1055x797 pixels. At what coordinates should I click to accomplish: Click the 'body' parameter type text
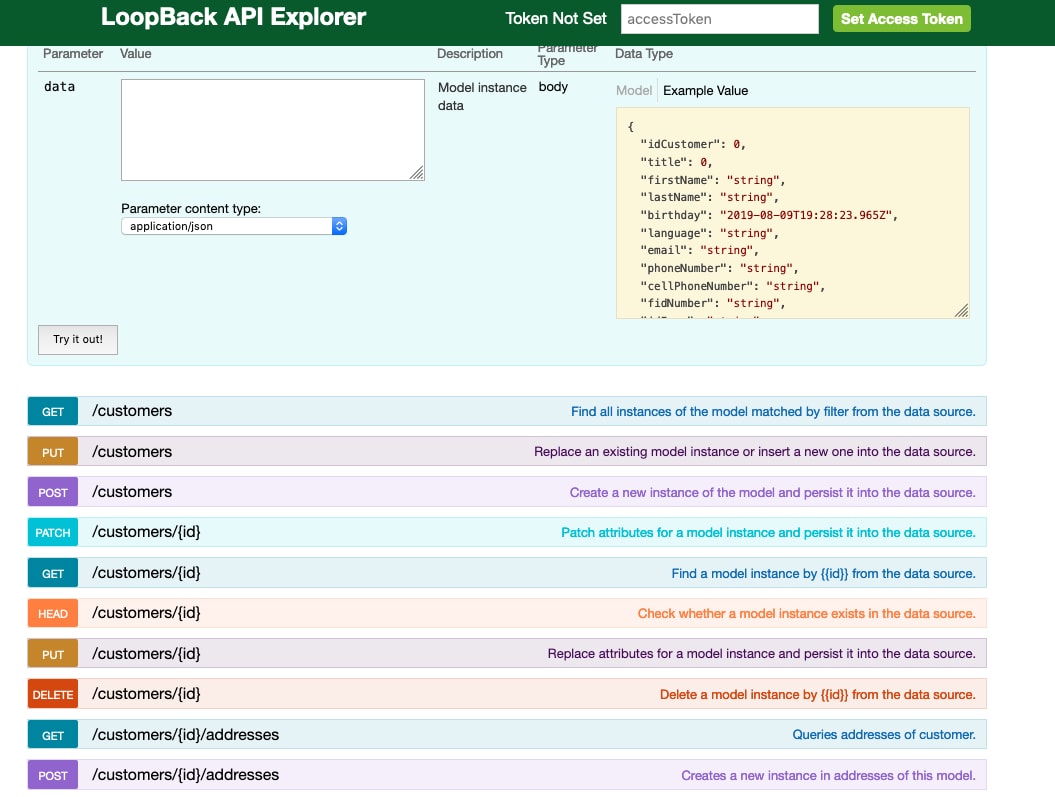(553, 87)
